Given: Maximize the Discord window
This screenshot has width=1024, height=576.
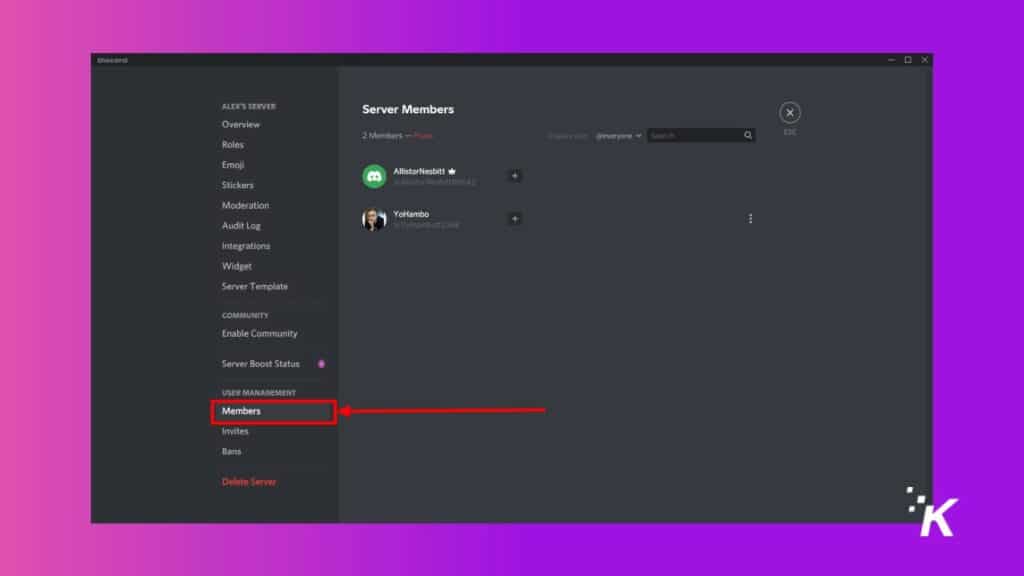Looking at the screenshot, I should (x=908, y=59).
